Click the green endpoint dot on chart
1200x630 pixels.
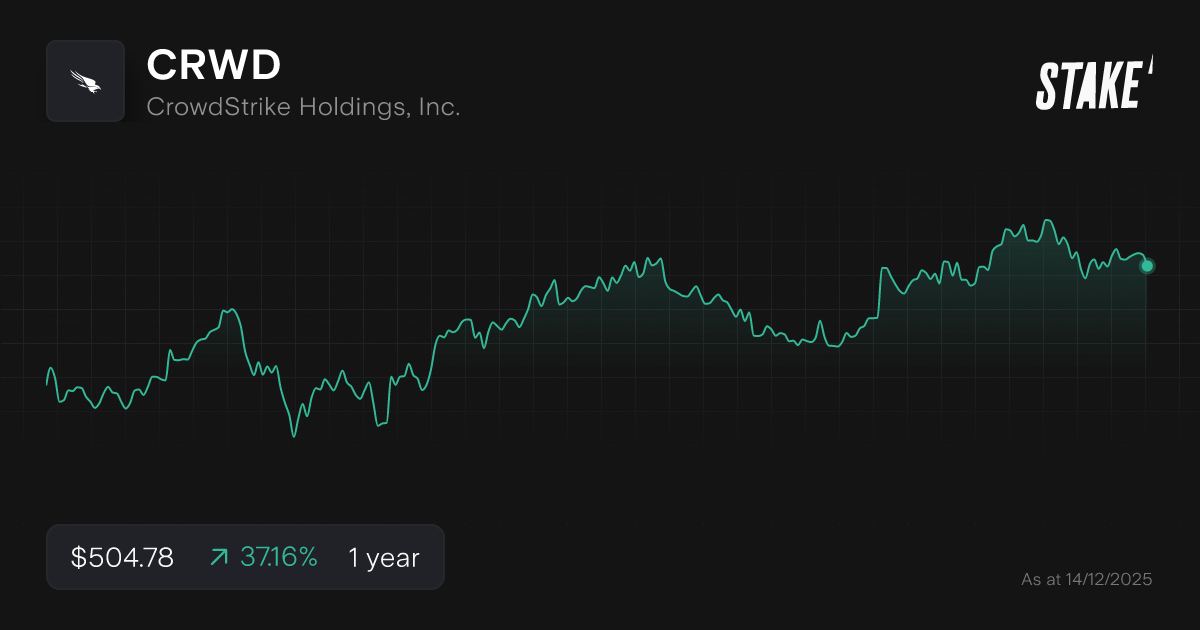point(1147,266)
